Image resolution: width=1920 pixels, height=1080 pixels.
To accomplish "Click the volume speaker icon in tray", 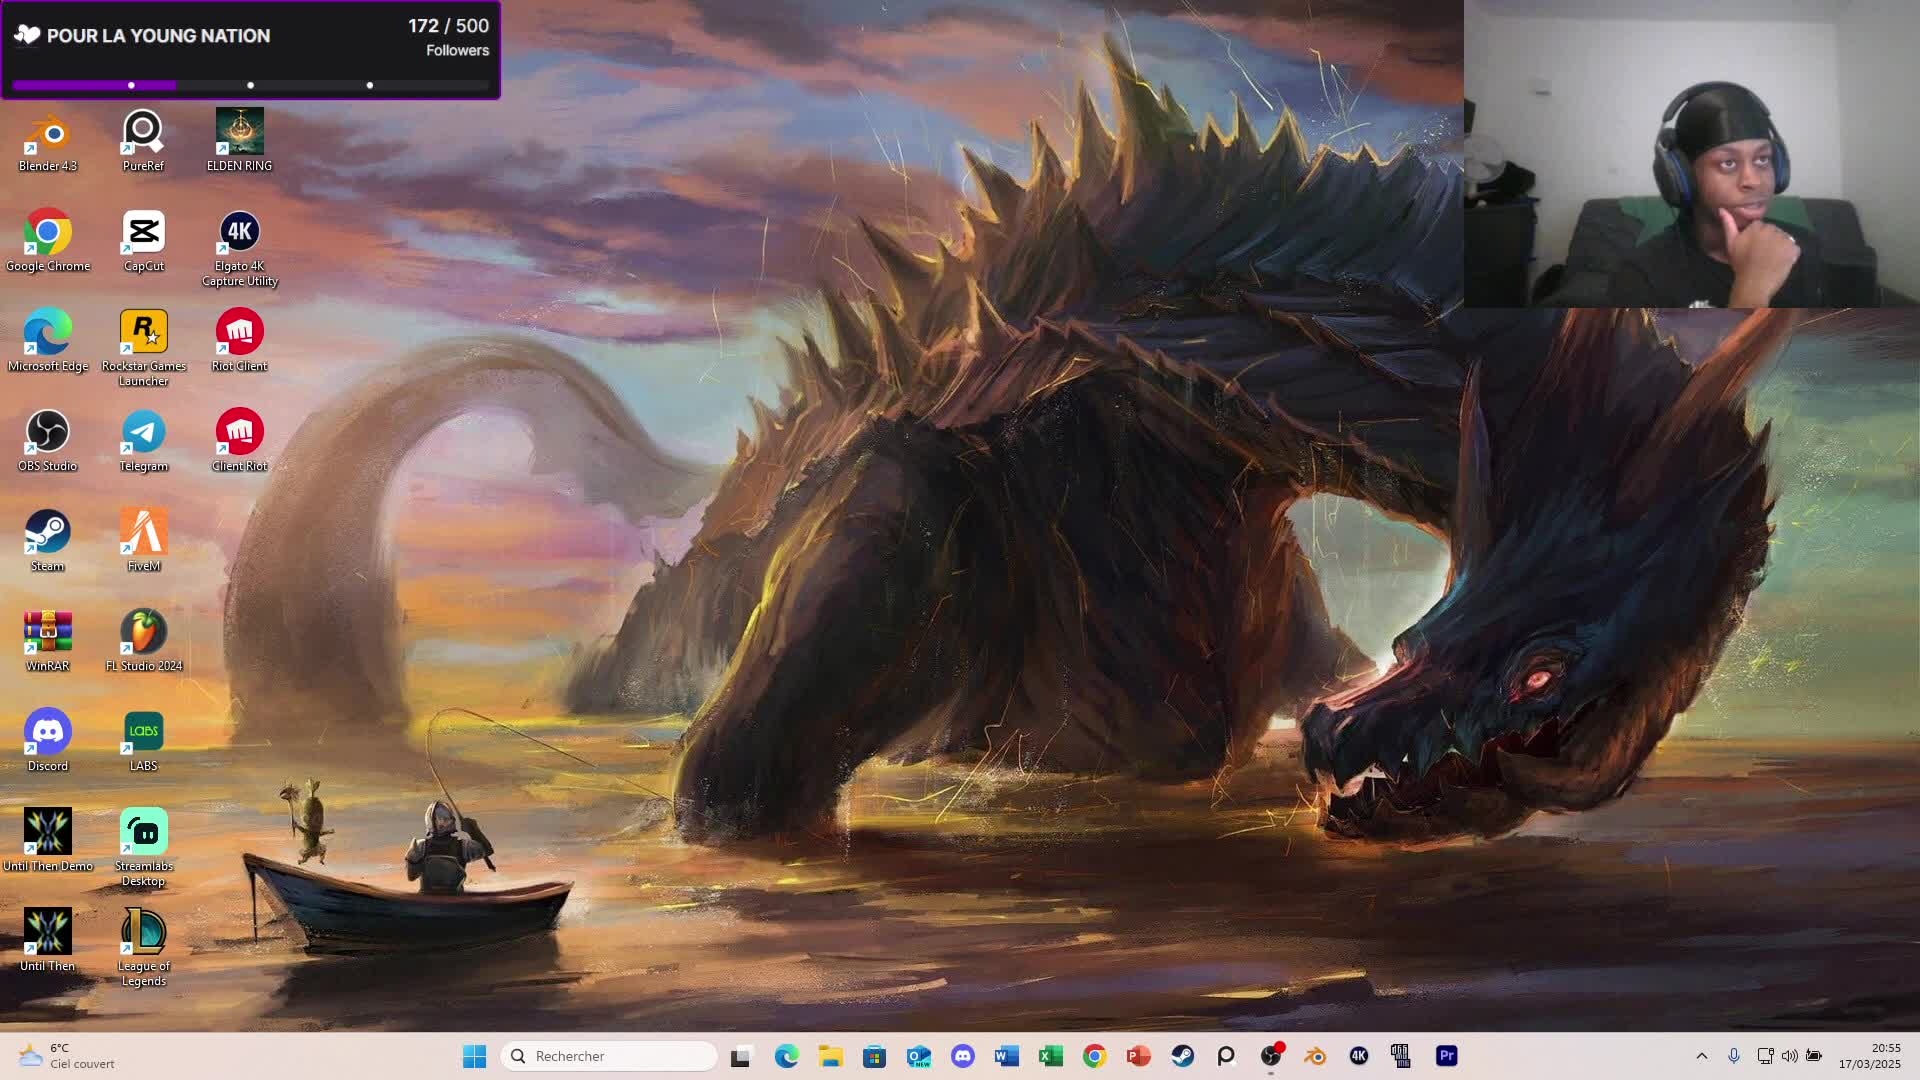I will (1789, 1056).
